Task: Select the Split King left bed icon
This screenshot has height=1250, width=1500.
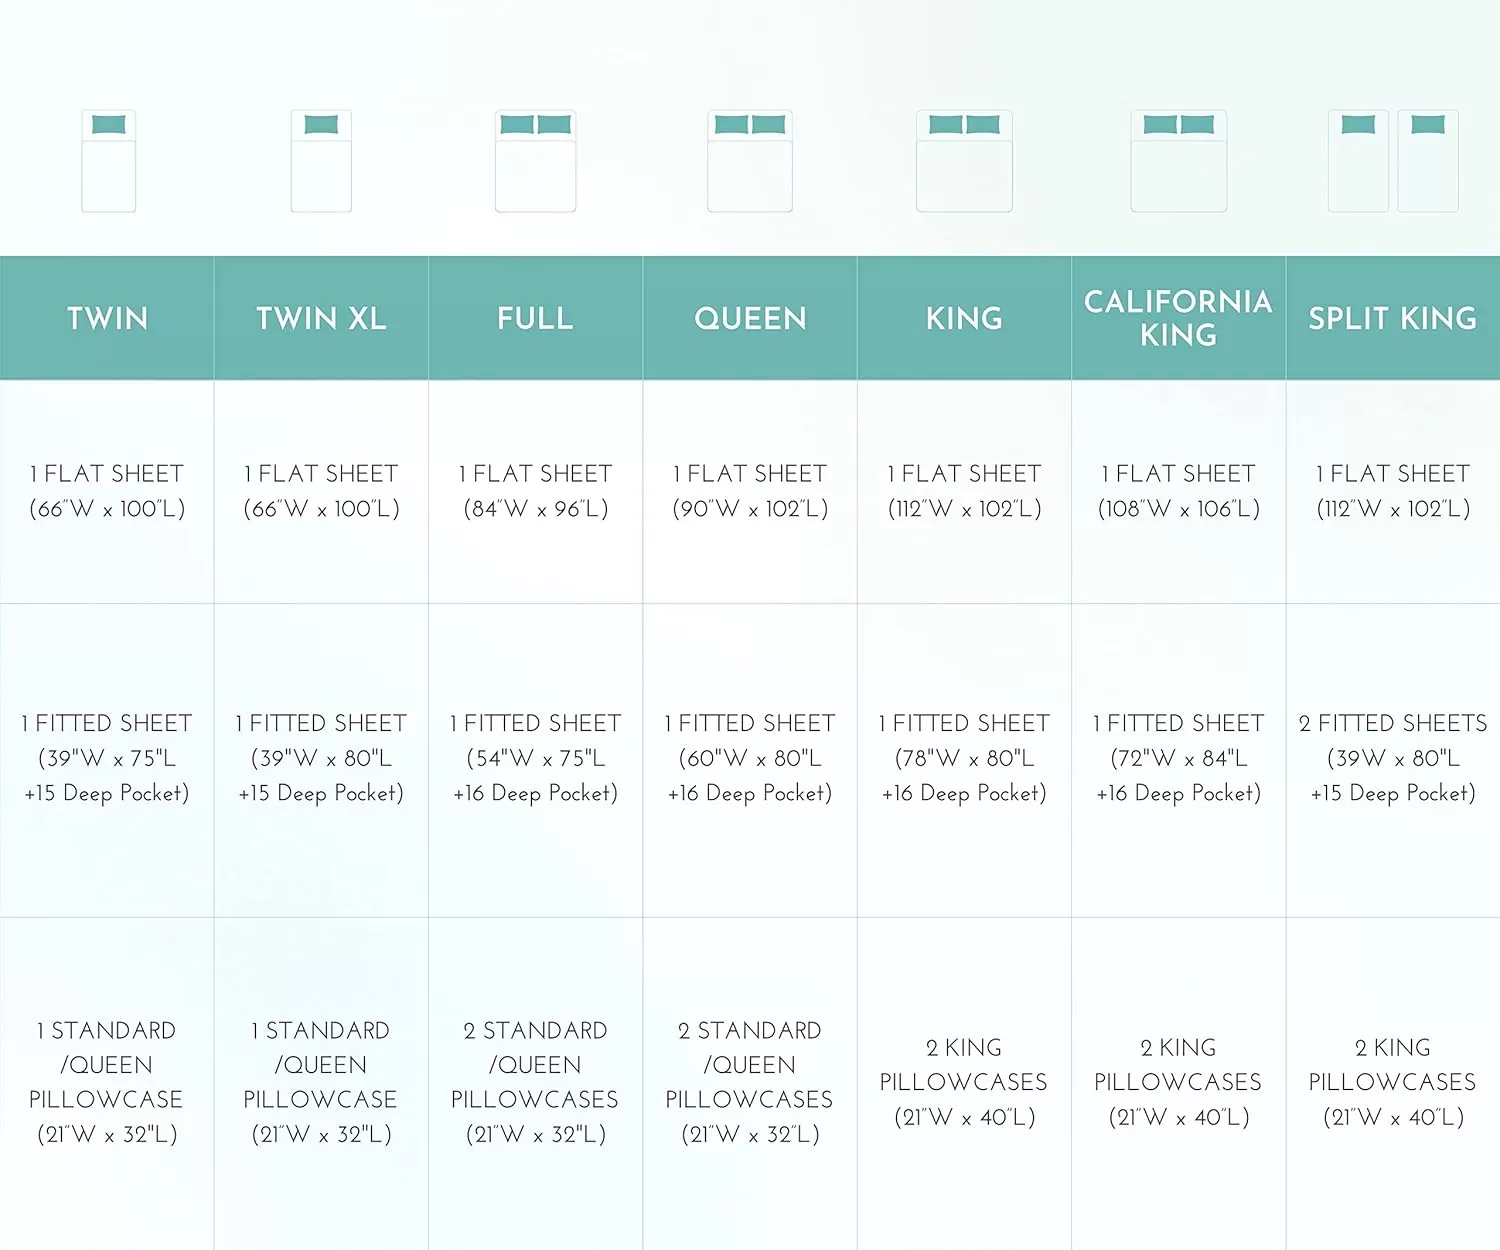Action: point(1358,161)
